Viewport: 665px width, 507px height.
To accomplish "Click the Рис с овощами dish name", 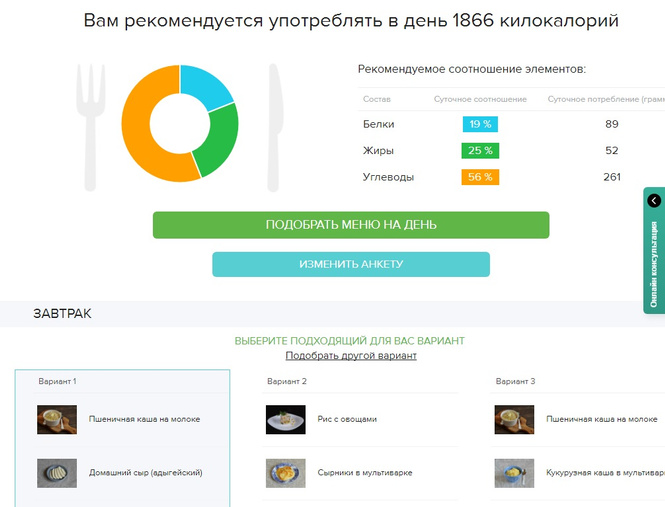I will click(x=347, y=419).
